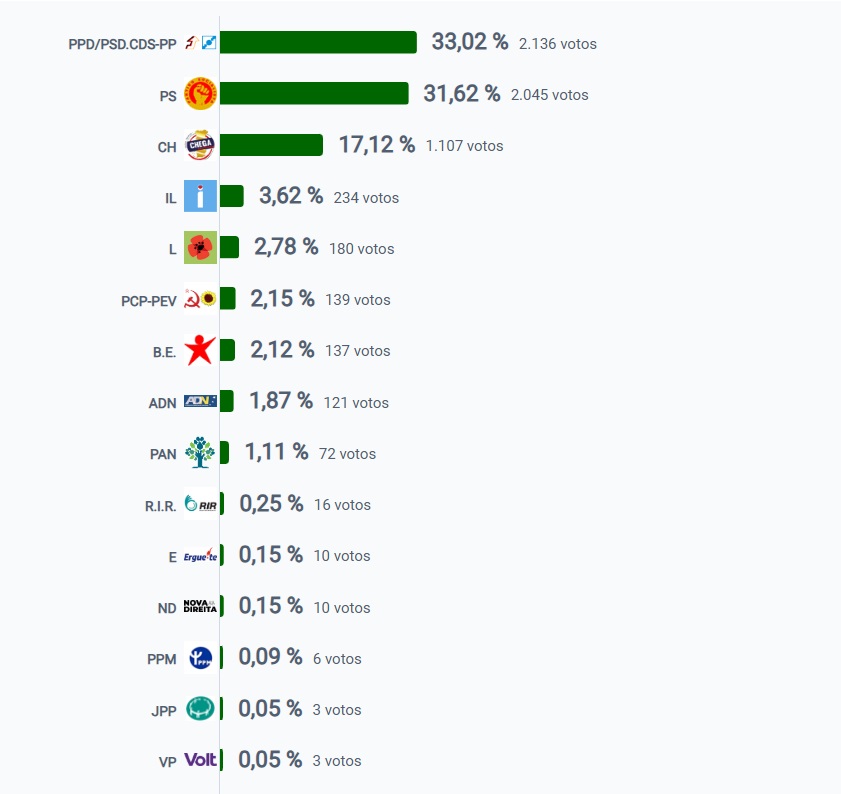This screenshot has height=794, width=841.
Task: Click the PPD/PSD.CDS-PP green result bar
Action: click(318, 42)
